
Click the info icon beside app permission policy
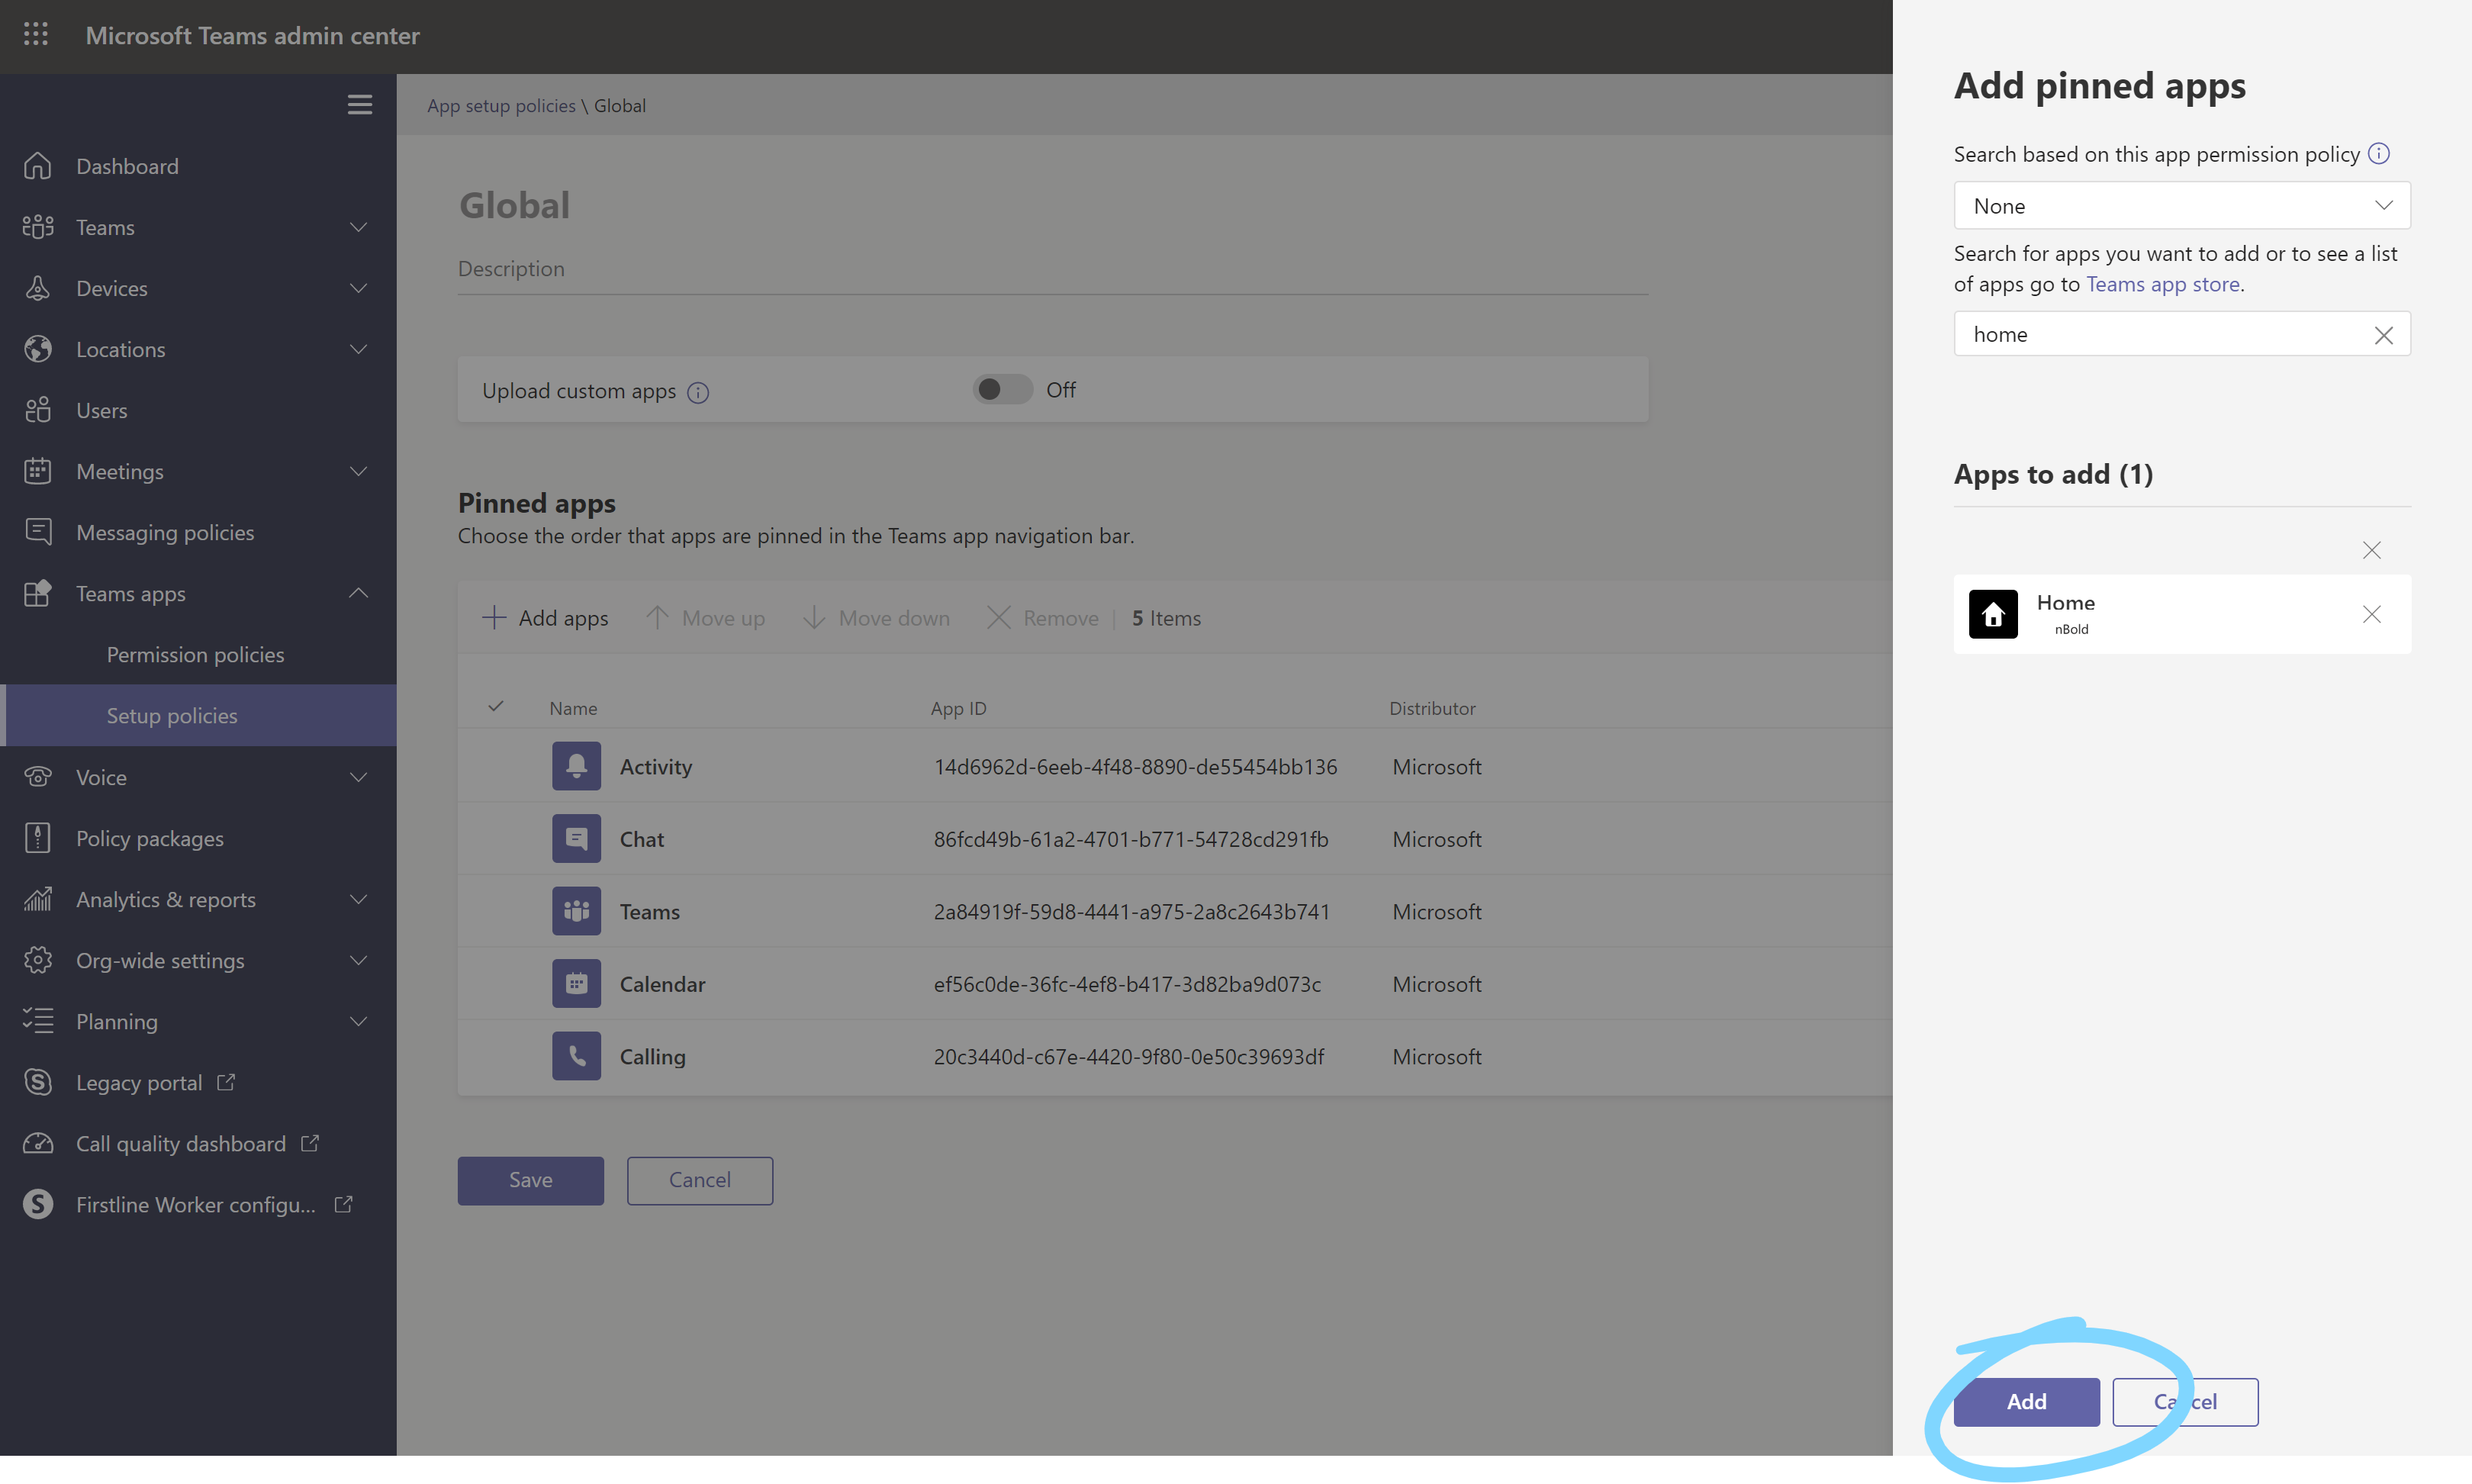pyautogui.click(x=2379, y=154)
